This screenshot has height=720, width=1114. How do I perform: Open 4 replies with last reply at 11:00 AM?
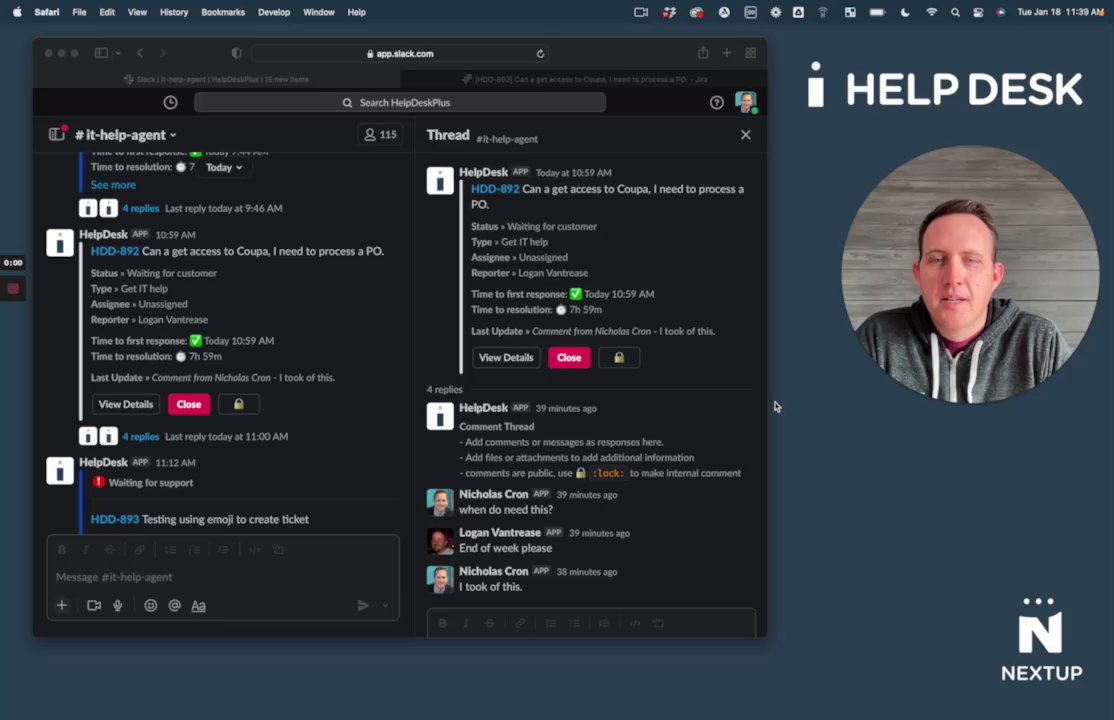tap(141, 436)
